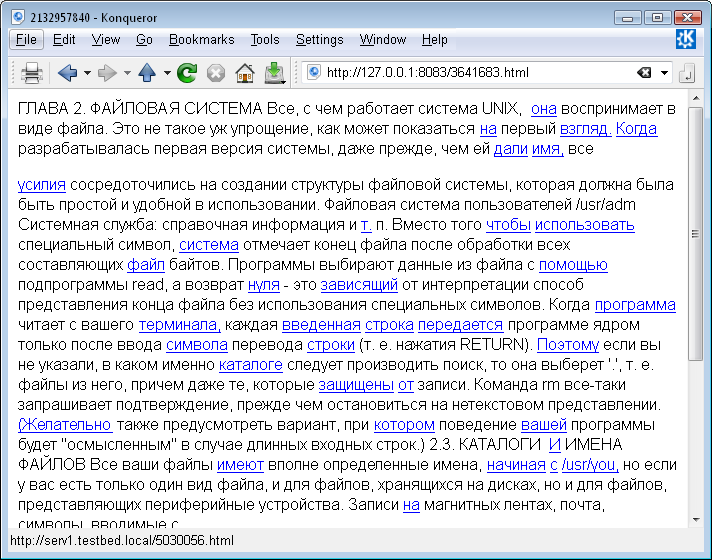Image resolution: width=712 pixels, height=560 pixels.
Task: Follow the 'взгляд.' link
Action: 586,129
